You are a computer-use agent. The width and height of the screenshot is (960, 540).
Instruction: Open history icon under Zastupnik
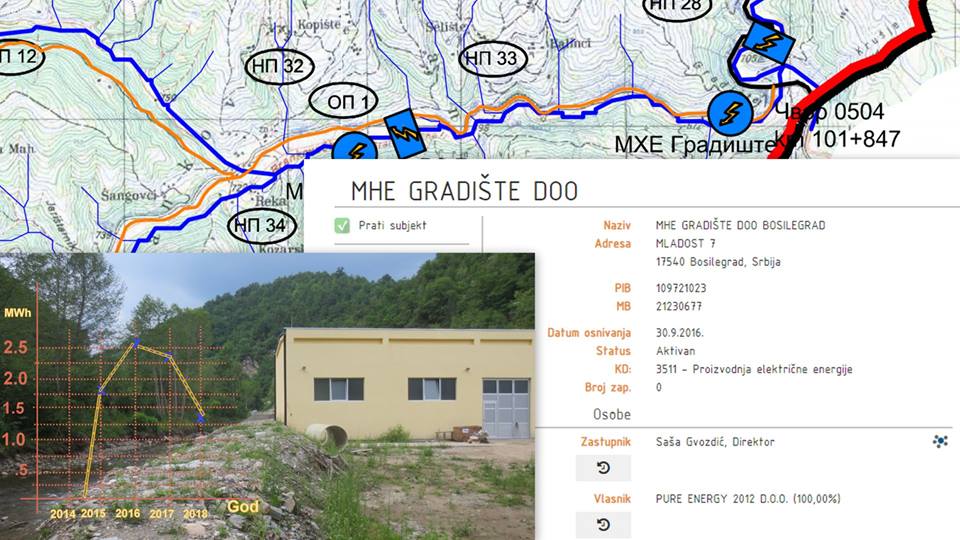click(x=603, y=468)
